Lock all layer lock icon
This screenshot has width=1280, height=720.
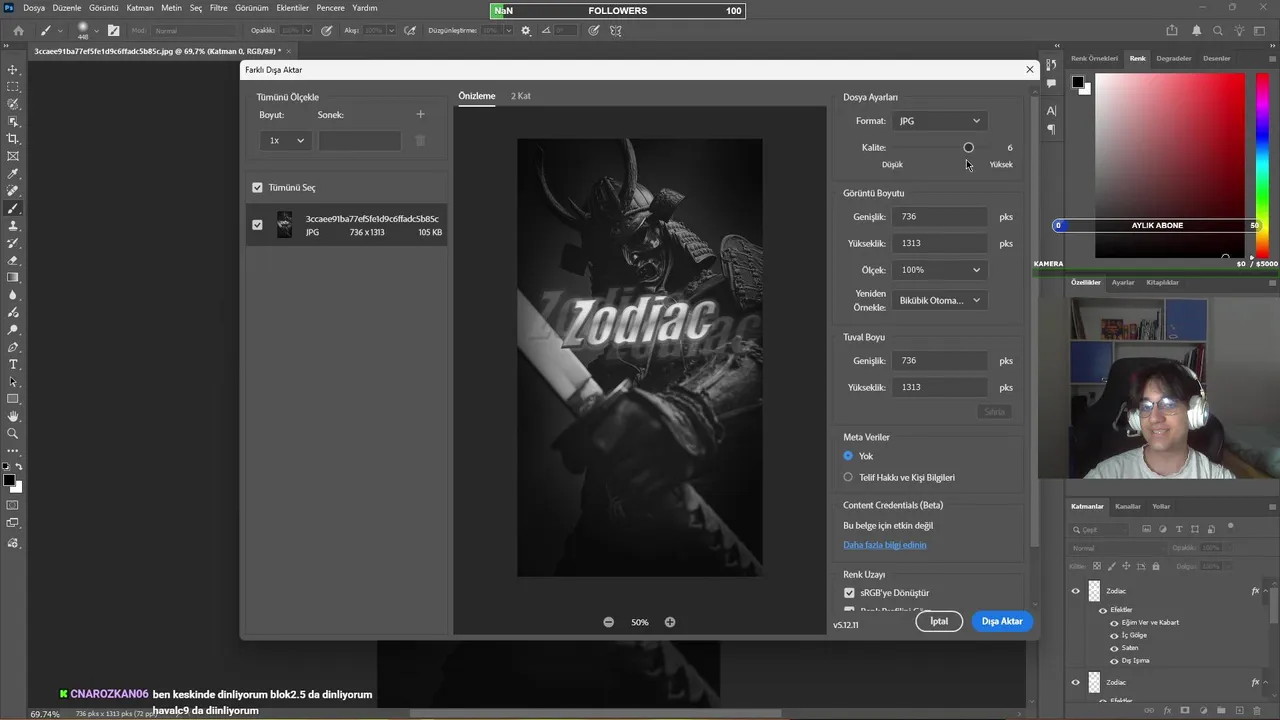click(x=1156, y=566)
